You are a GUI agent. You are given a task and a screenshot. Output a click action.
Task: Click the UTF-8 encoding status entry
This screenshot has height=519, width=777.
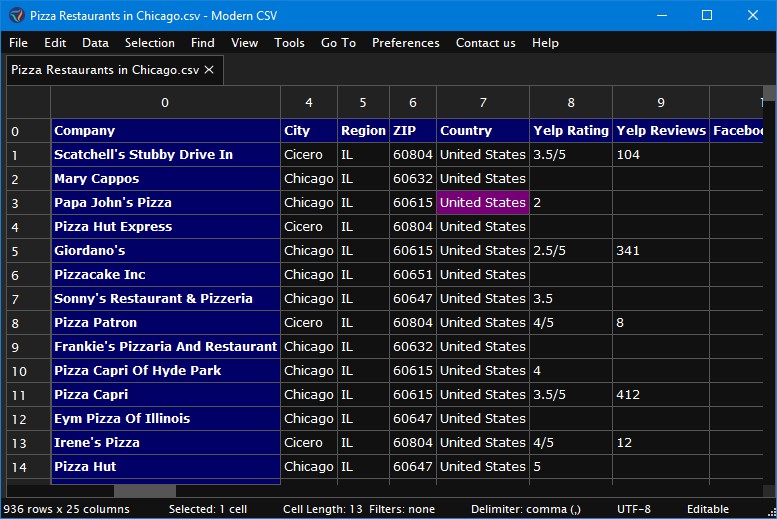coord(634,509)
